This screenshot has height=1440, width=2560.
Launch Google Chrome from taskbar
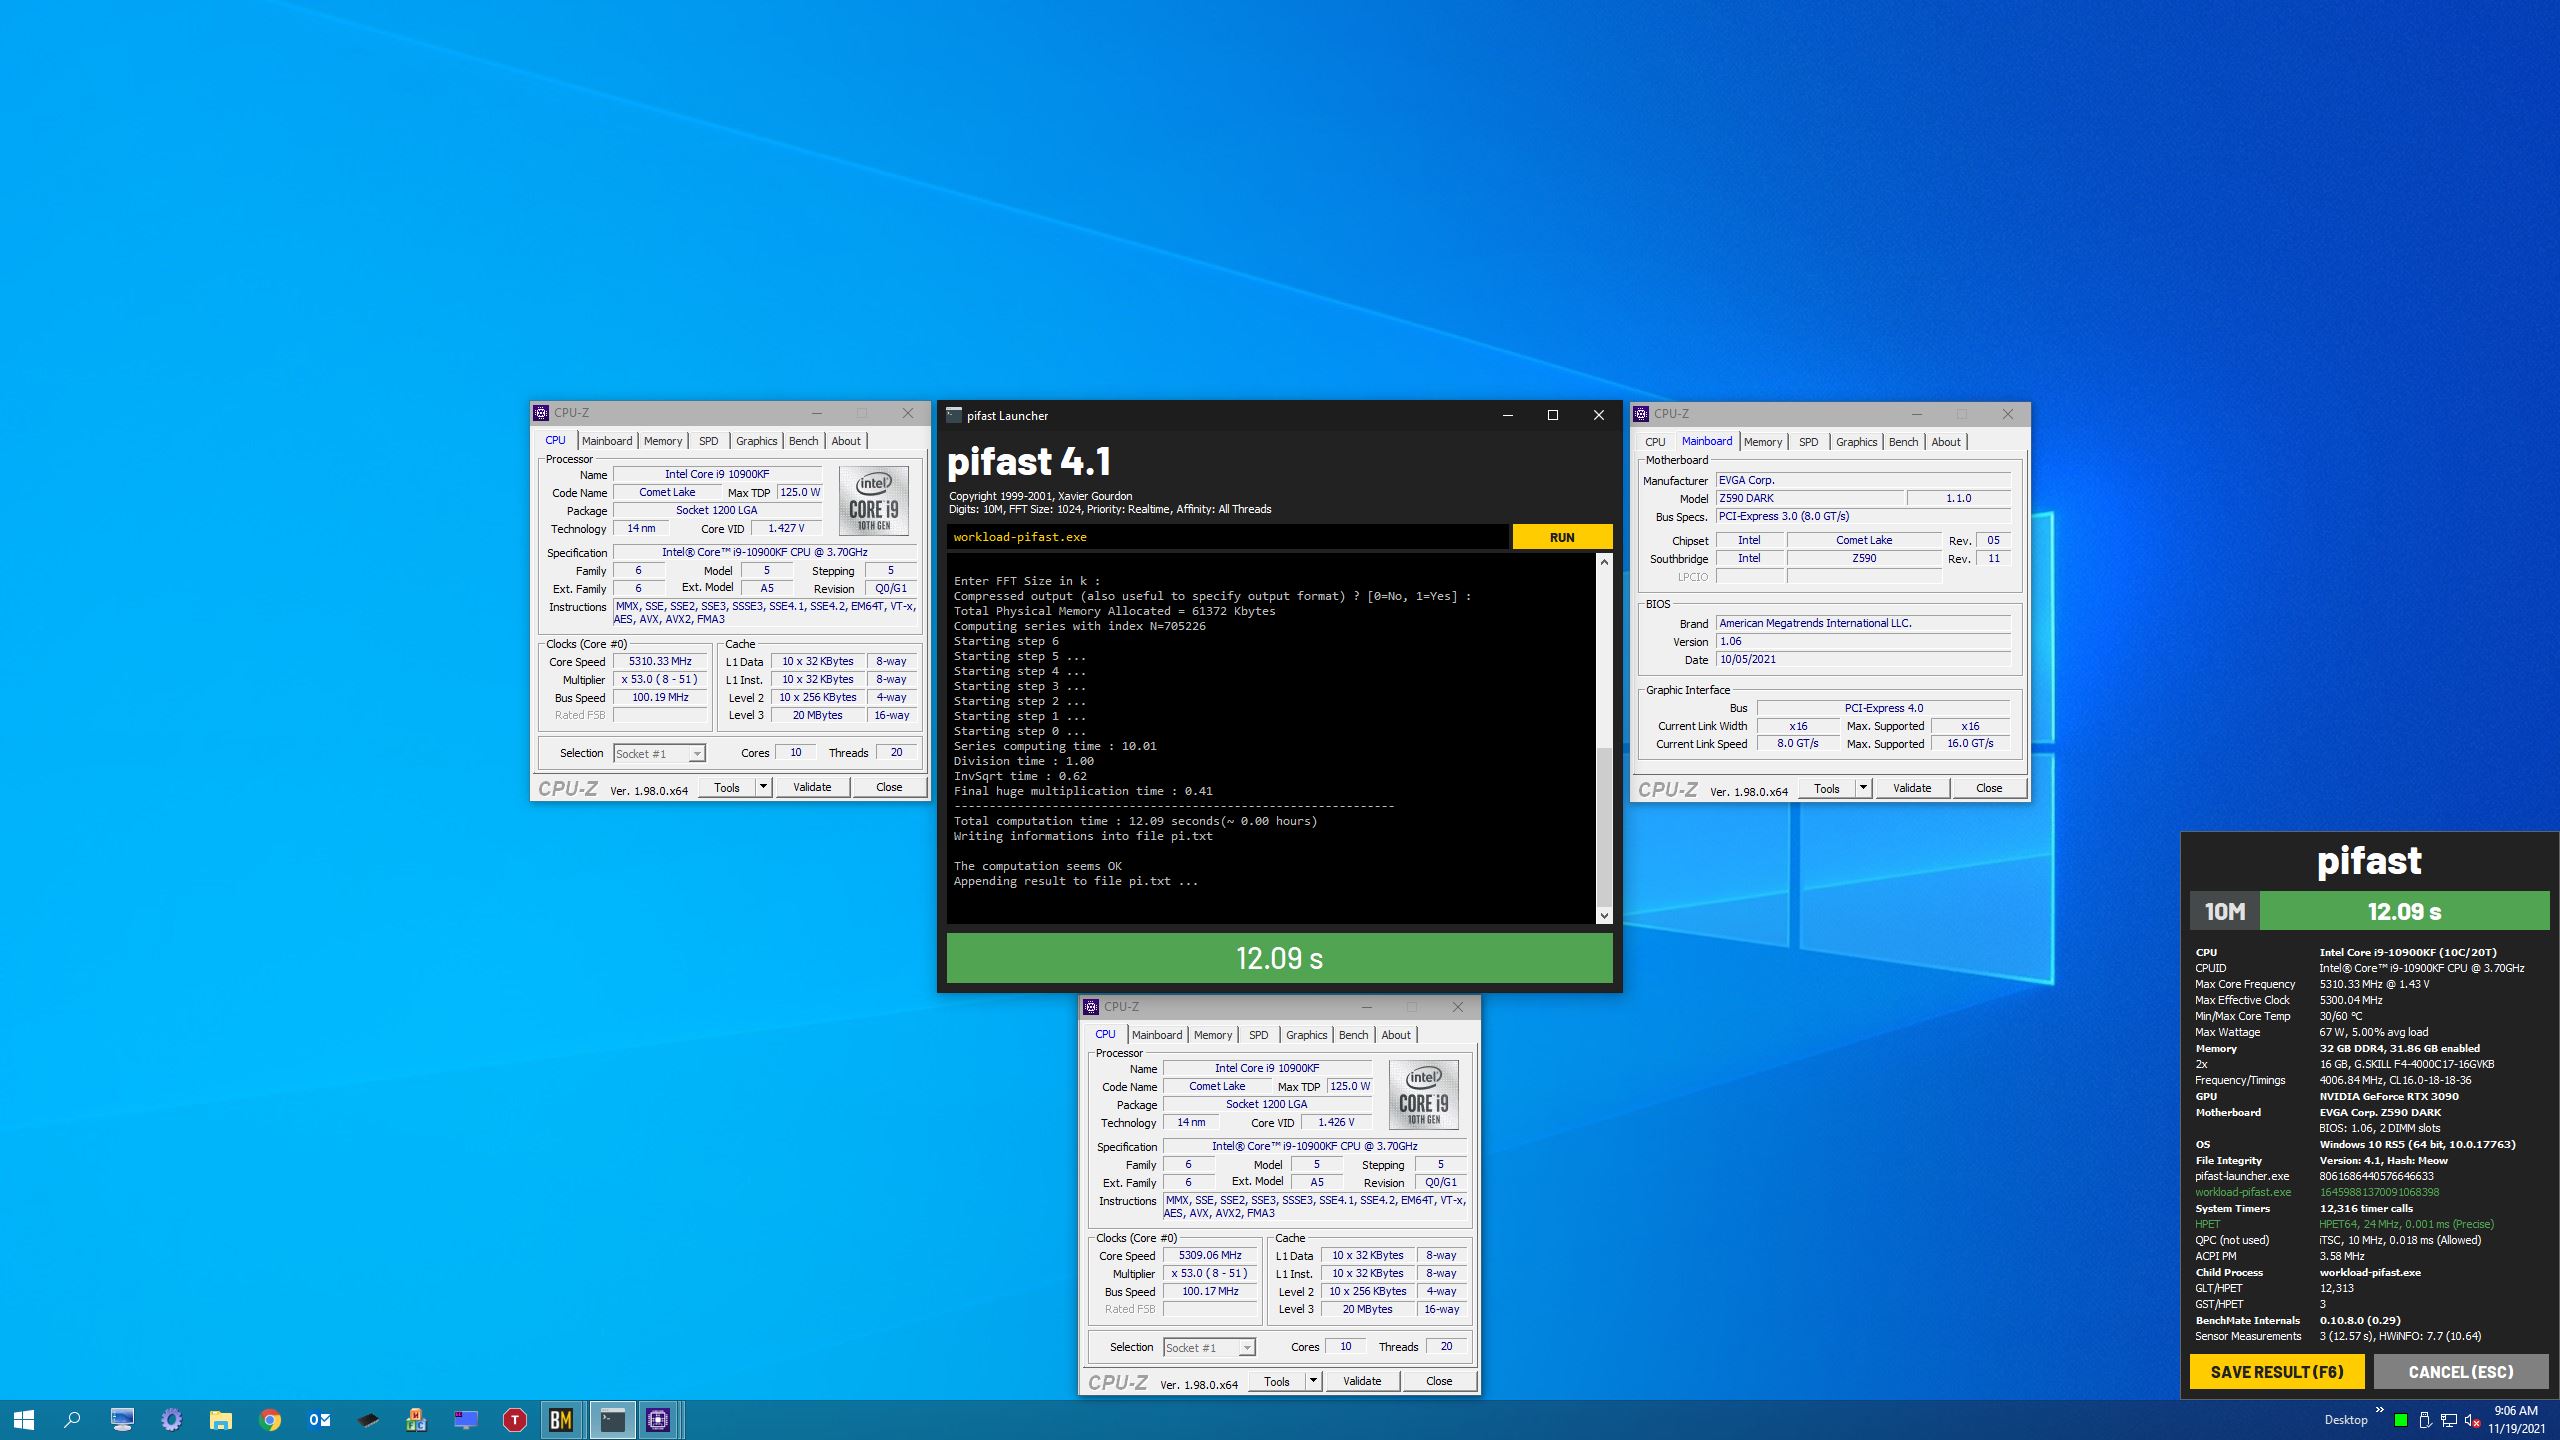click(x=269, y=1419)
